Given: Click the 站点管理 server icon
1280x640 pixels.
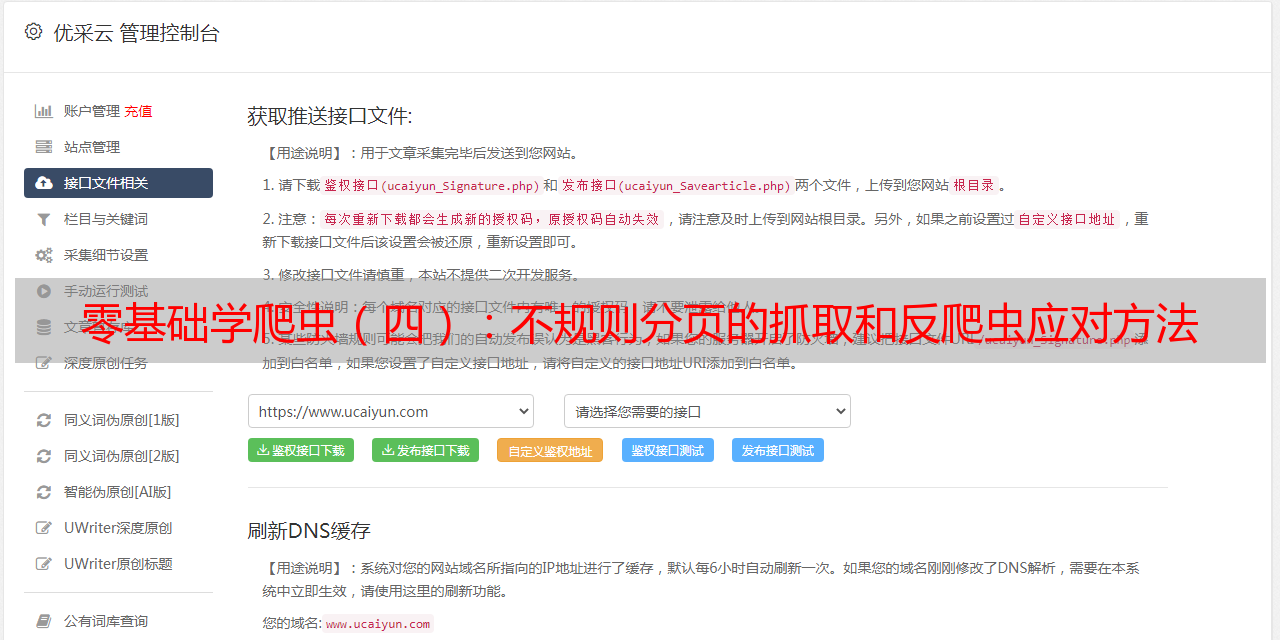Looking at the screenshot, I should pos(43,147).
